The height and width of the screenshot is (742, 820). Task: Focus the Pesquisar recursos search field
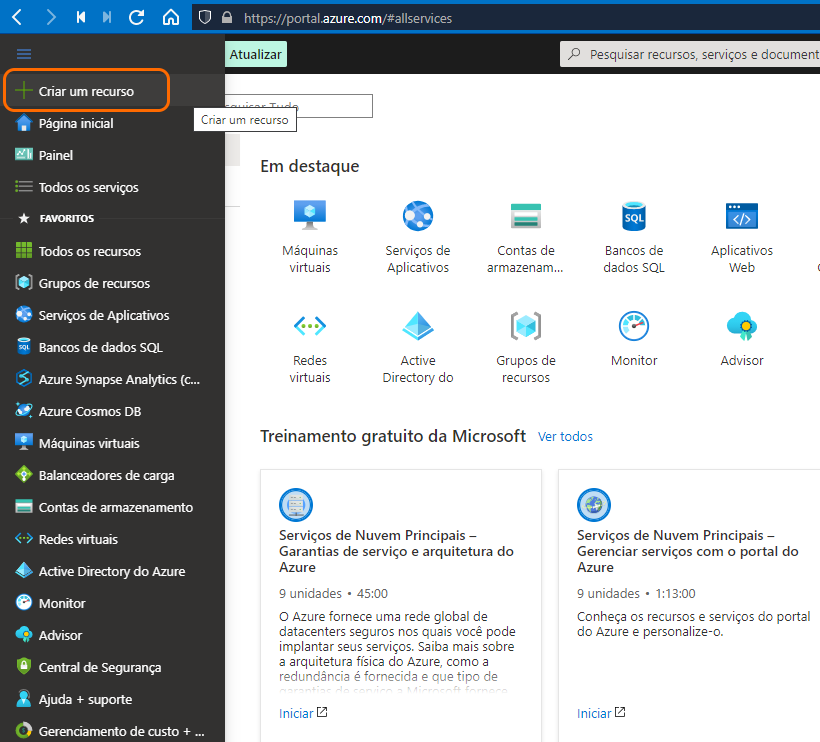click(x=690, y=54)
